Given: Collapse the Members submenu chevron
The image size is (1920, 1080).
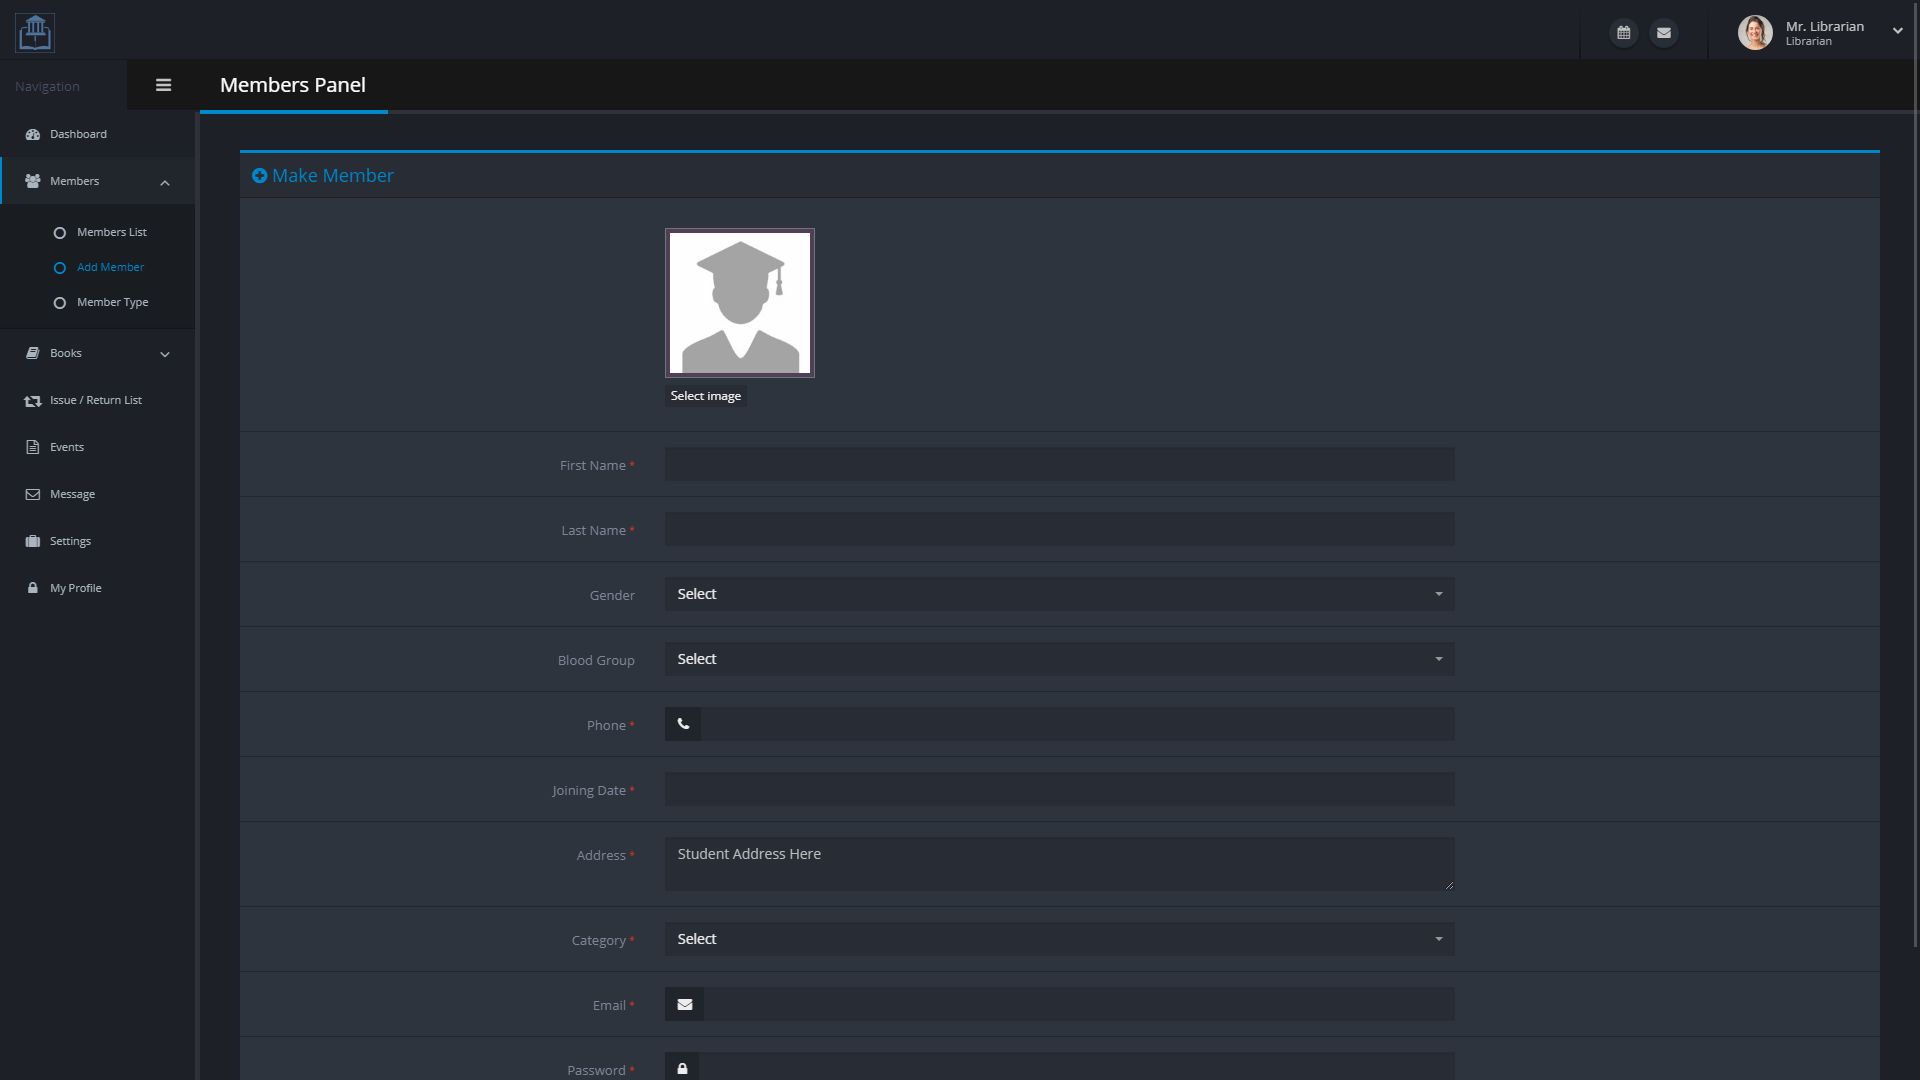Looking at the screenshot, I should (165, 183).
